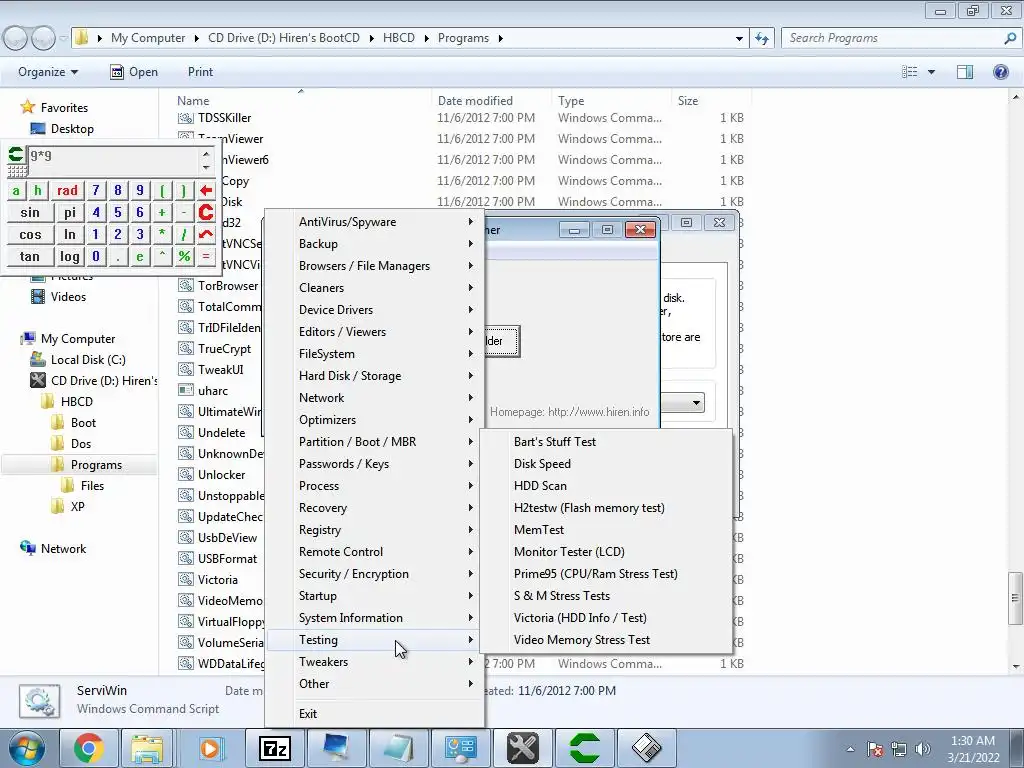This screenshot has width=1024, height=768.
Task: Open the Windows Start menu
Action: click(x=27, y=748)
